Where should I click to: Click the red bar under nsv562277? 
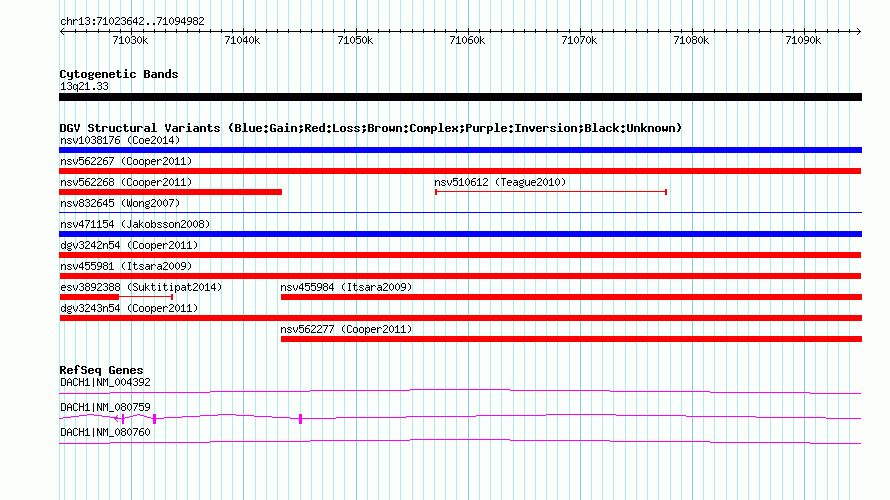pos(571,339)
